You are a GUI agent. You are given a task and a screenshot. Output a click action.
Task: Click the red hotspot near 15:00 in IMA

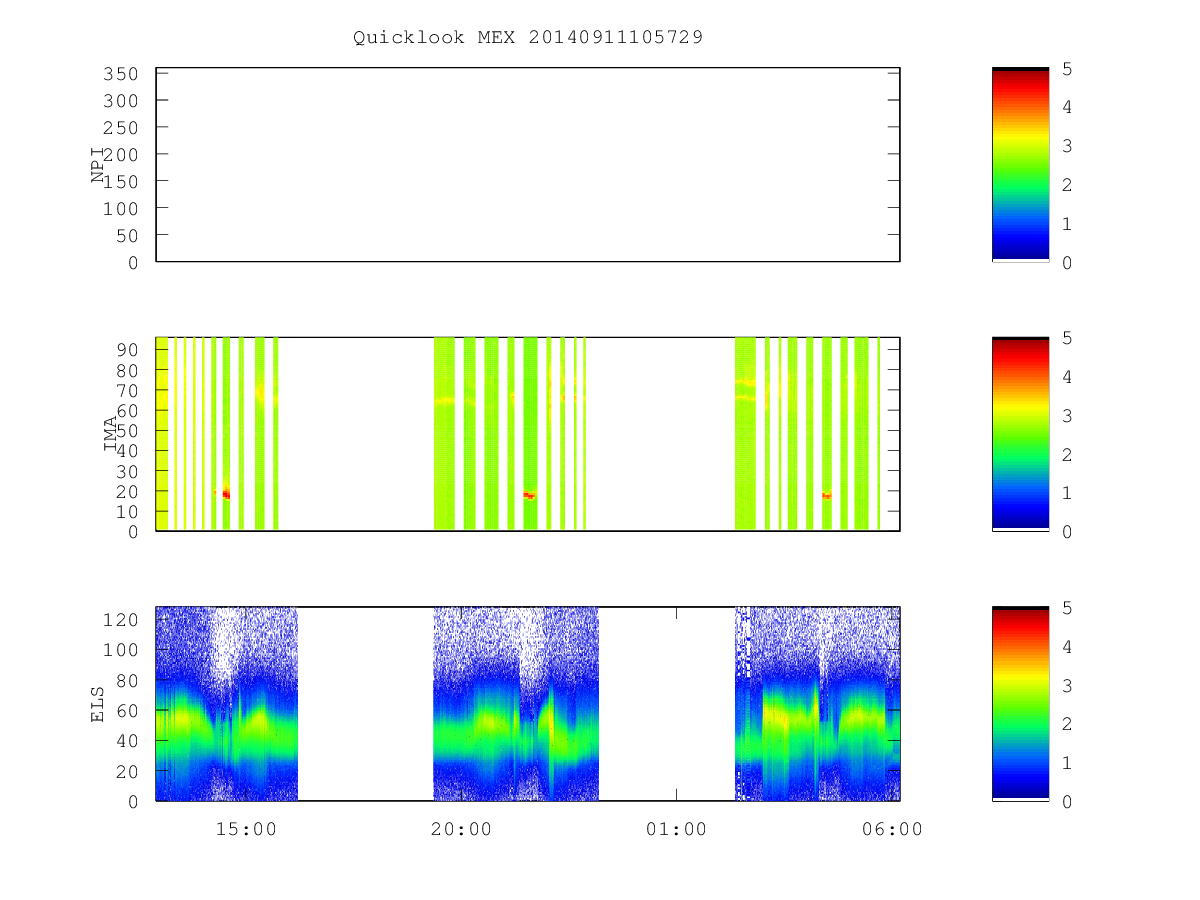pyautogui.click(x=225, y=493)
